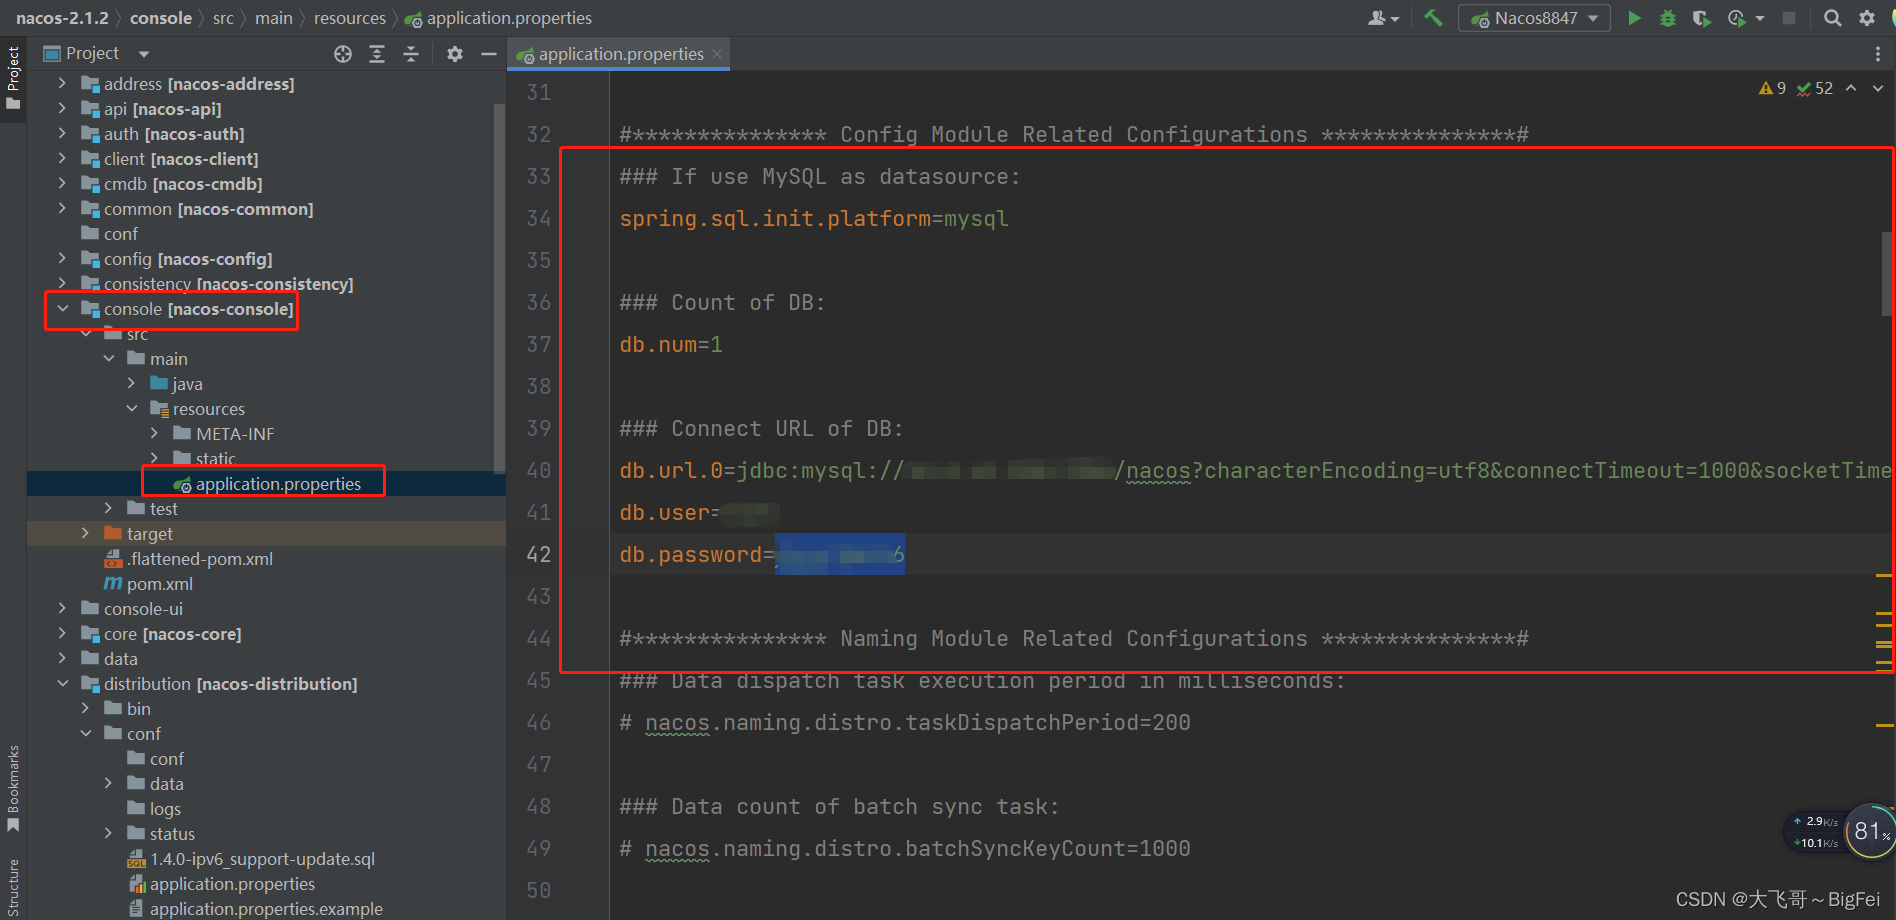The image size is (1896, 920).
Task: Expand the api [nacos-api] module
Action: [x=62, y=109]
